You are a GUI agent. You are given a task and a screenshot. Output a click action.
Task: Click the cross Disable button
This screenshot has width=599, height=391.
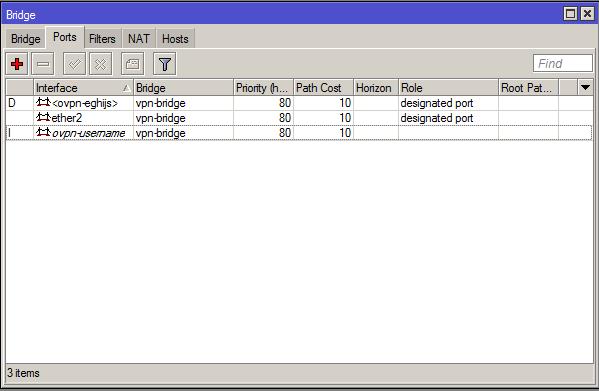pos(100,64)
